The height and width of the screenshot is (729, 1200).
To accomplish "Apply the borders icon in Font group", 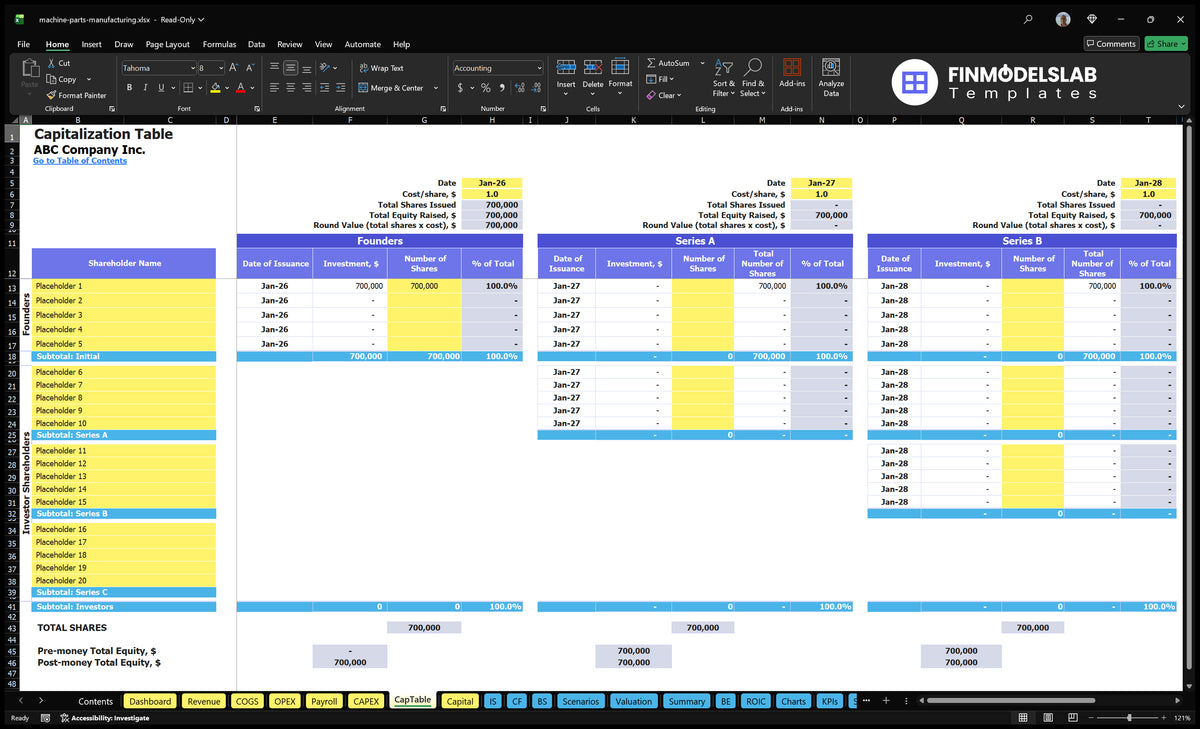I will (188, 88).
